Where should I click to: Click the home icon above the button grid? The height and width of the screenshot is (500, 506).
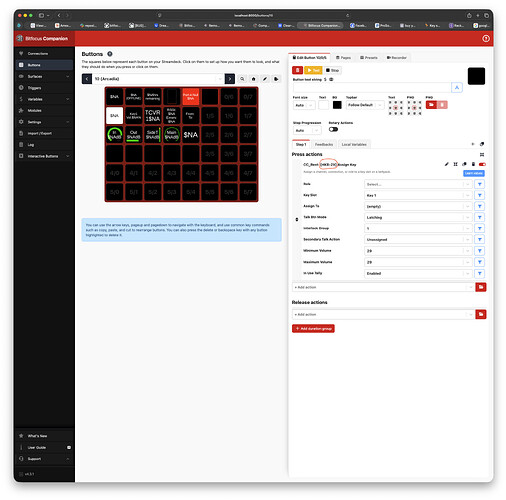[253, 79]
